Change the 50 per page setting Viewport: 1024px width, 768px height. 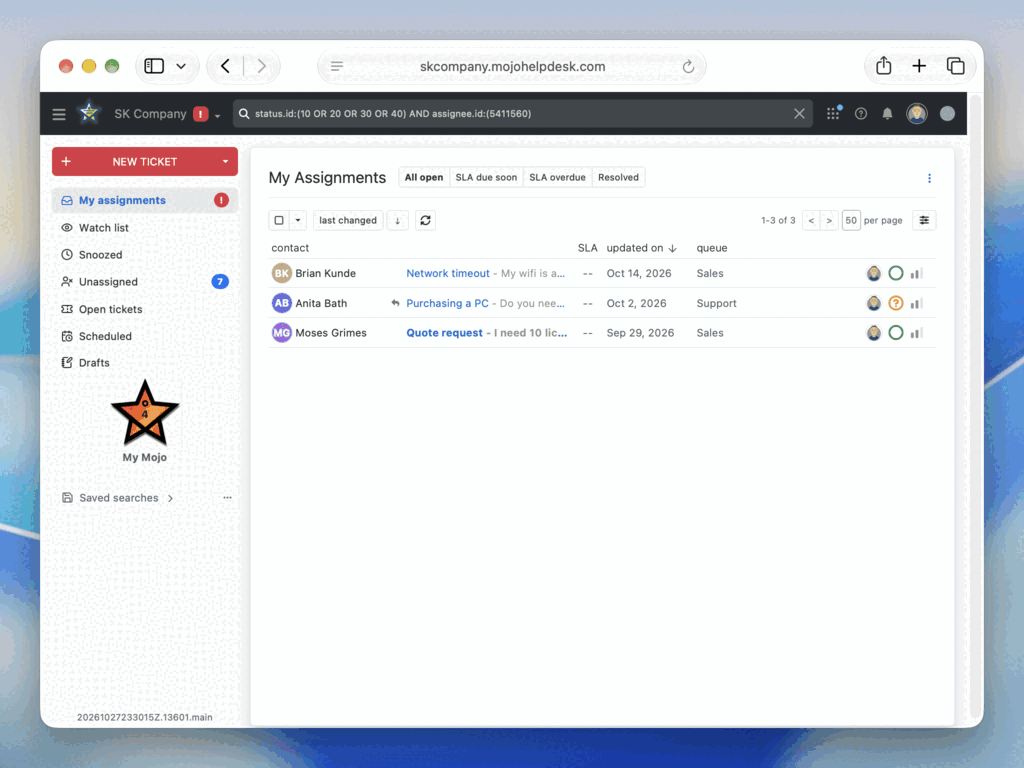[851, 221]
